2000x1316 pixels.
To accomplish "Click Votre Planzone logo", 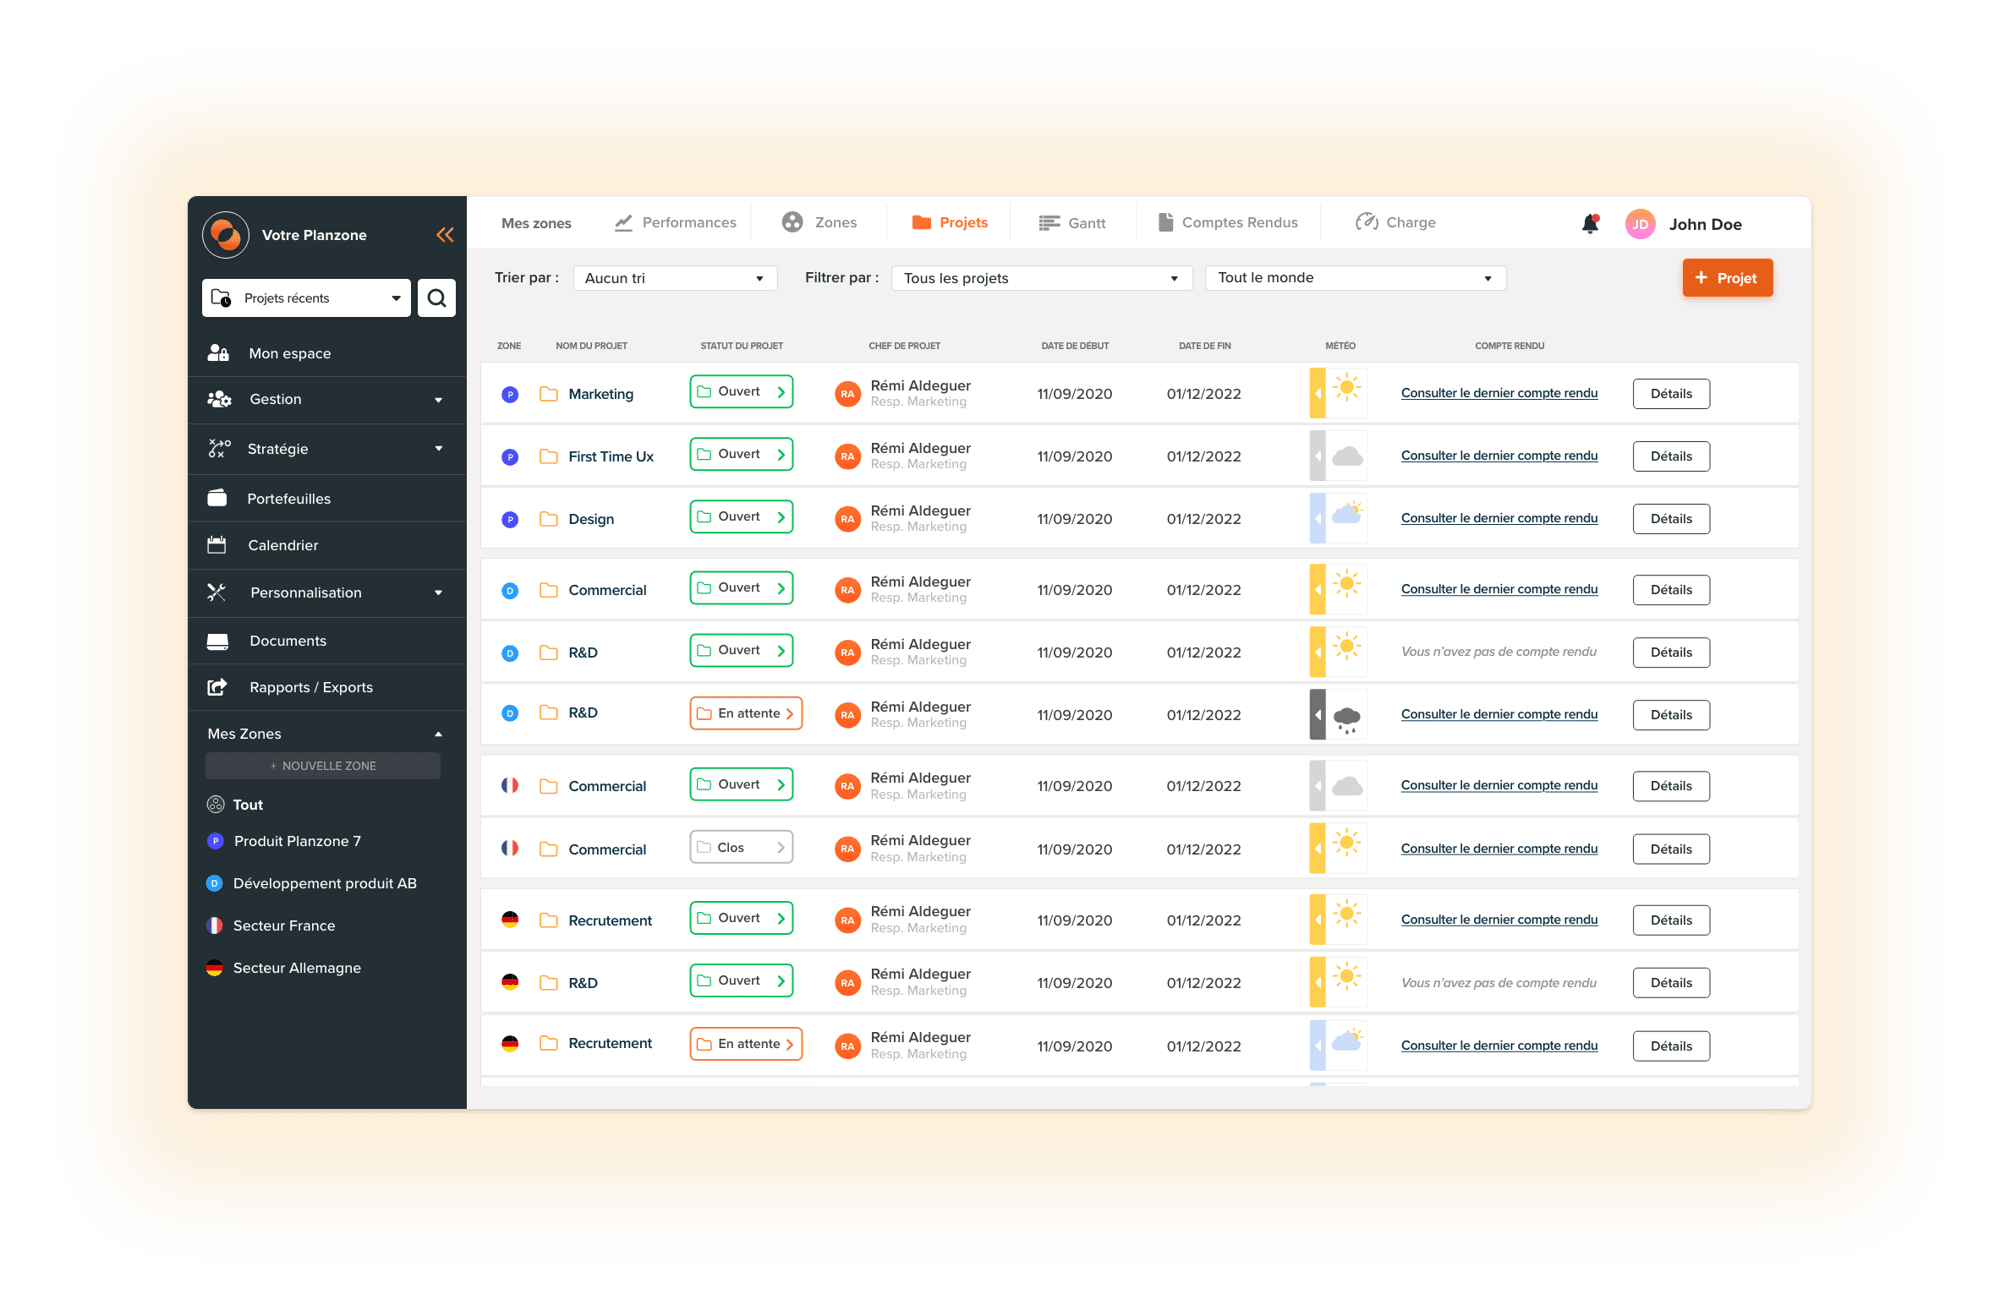I will click(226, 235).
